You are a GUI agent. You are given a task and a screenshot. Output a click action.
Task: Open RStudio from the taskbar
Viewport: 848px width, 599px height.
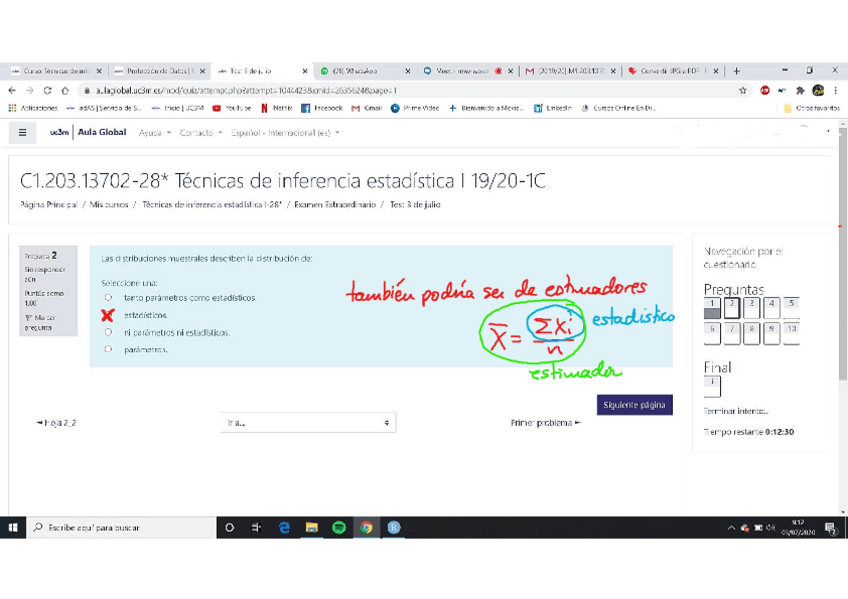tap(394, 528)
